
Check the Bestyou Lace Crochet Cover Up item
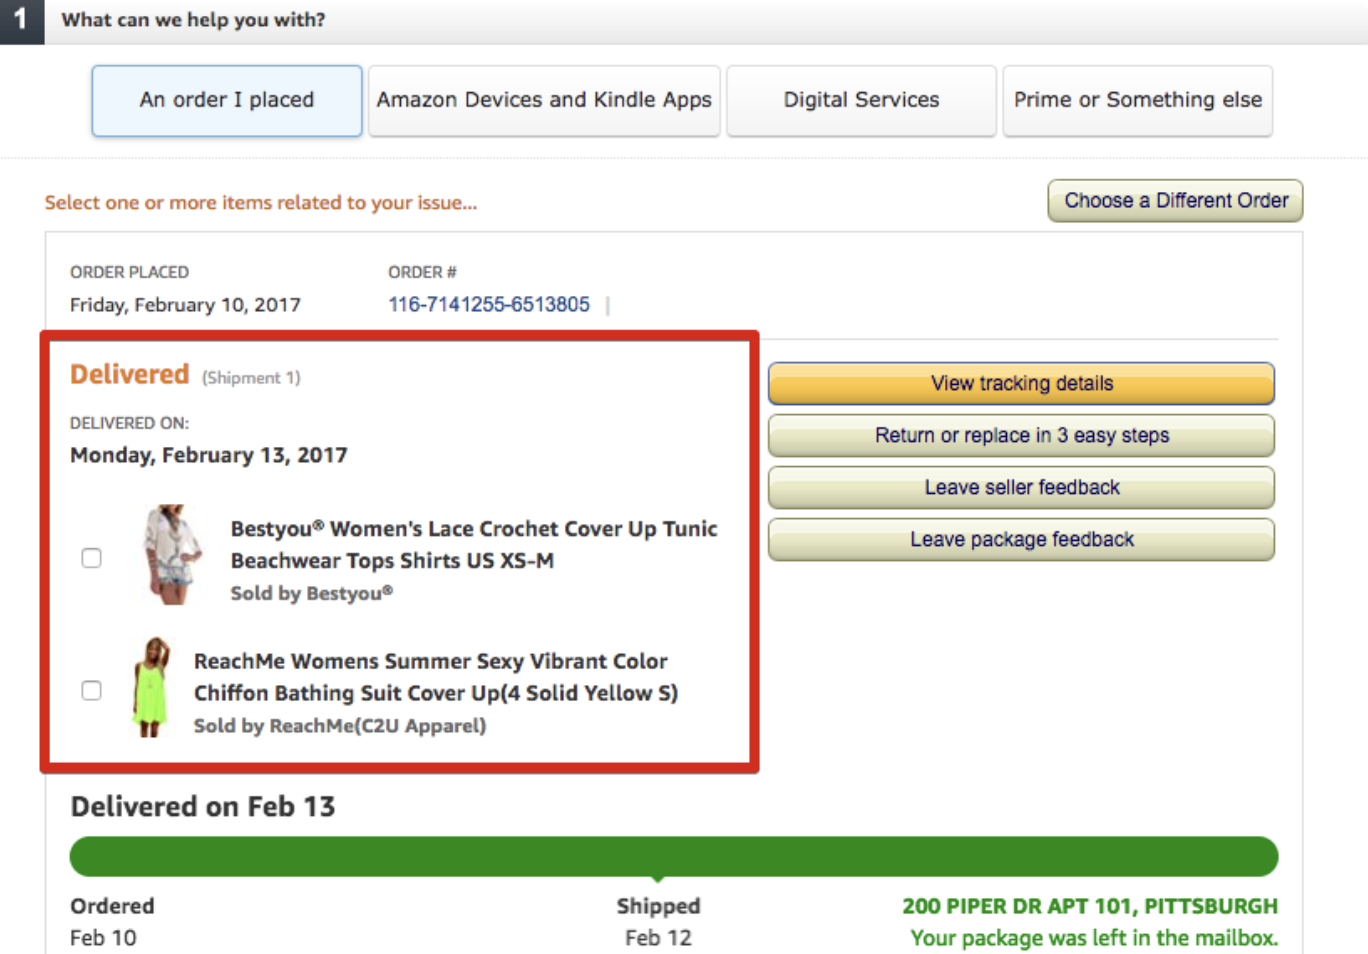point(91,558)
